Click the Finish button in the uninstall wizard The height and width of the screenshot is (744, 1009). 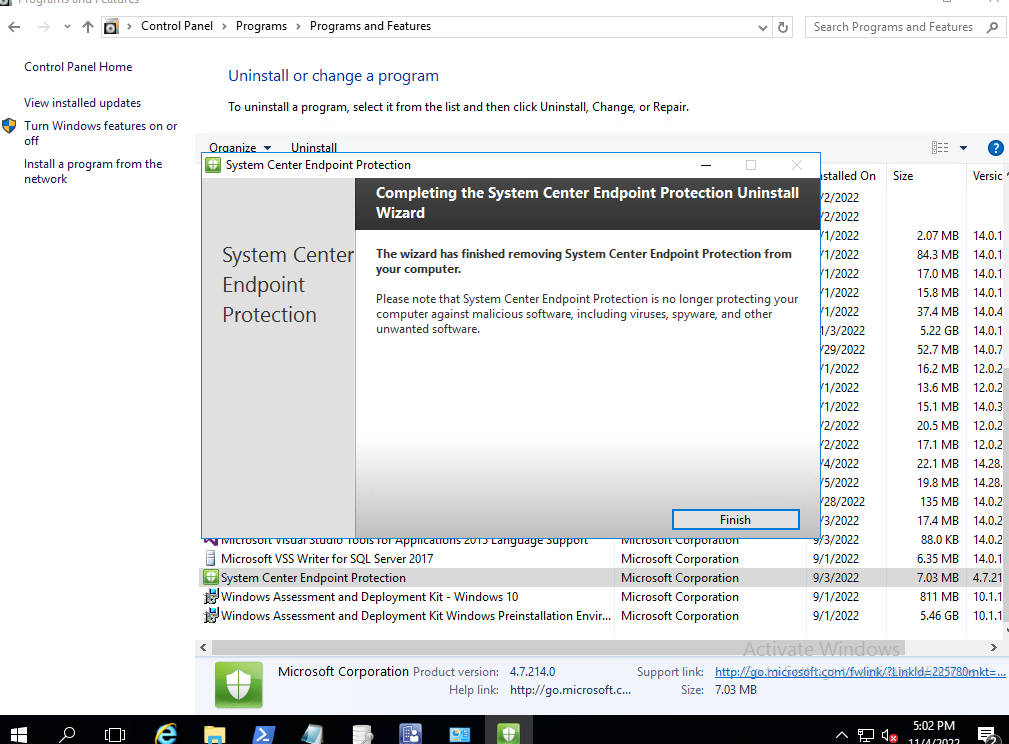tap(736, 519)
